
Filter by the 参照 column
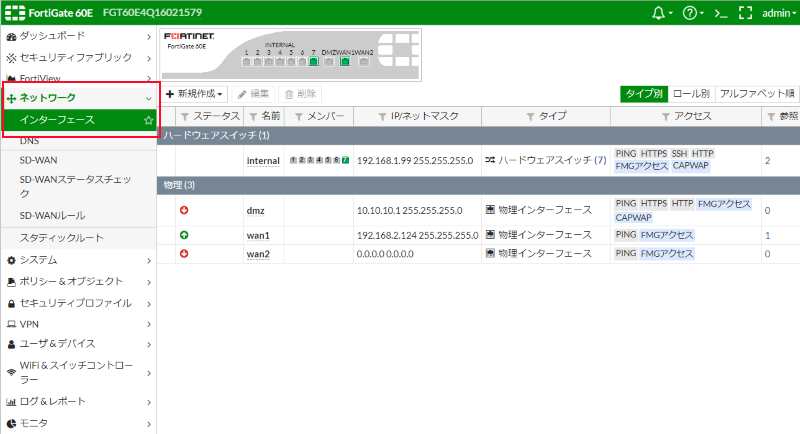771,117
